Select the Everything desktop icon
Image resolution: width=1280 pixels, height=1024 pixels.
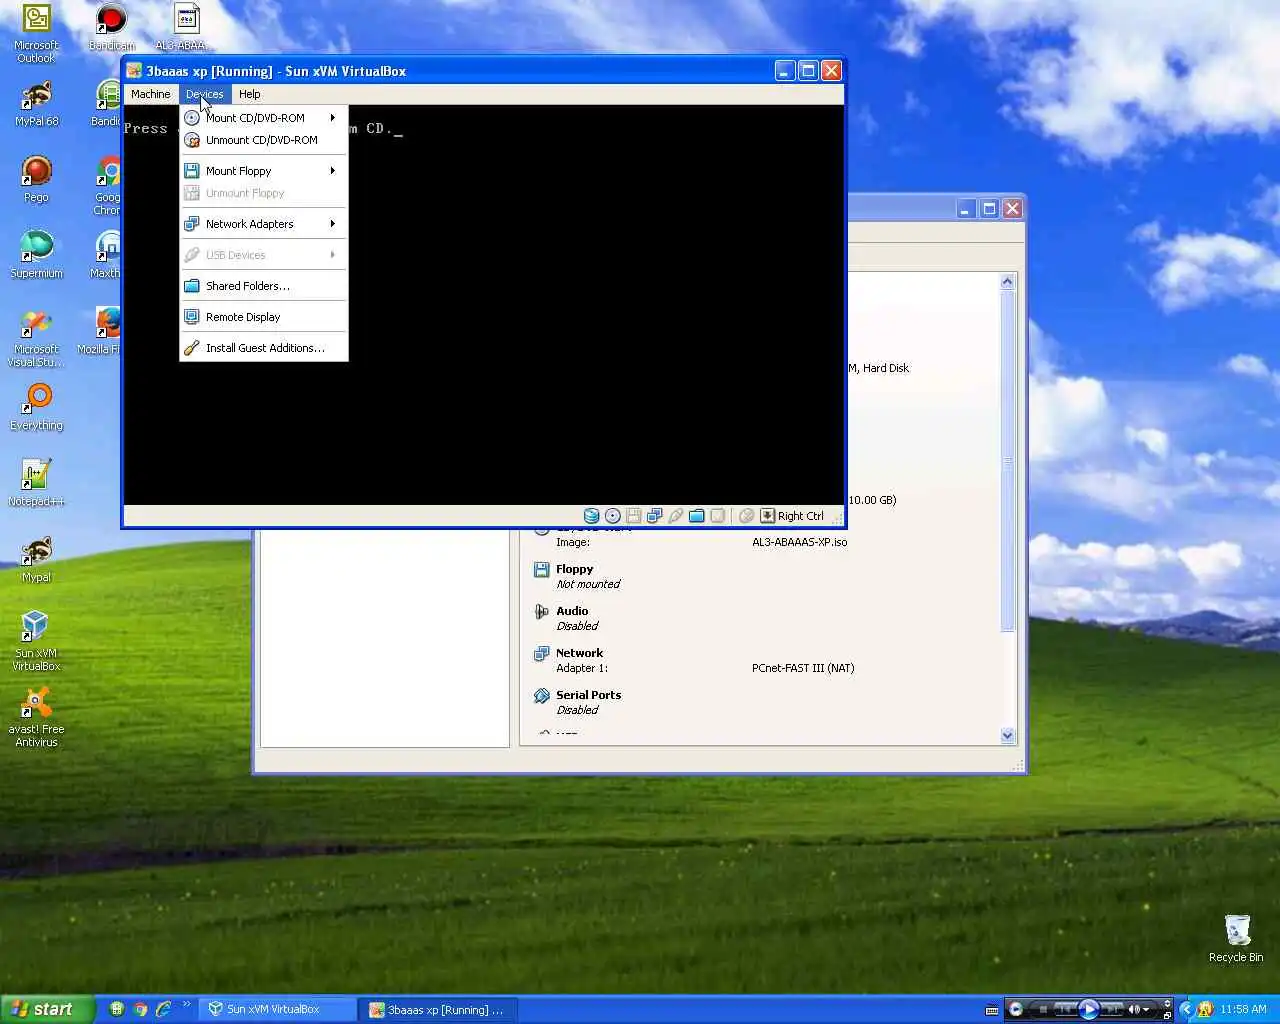pos(36,408)
